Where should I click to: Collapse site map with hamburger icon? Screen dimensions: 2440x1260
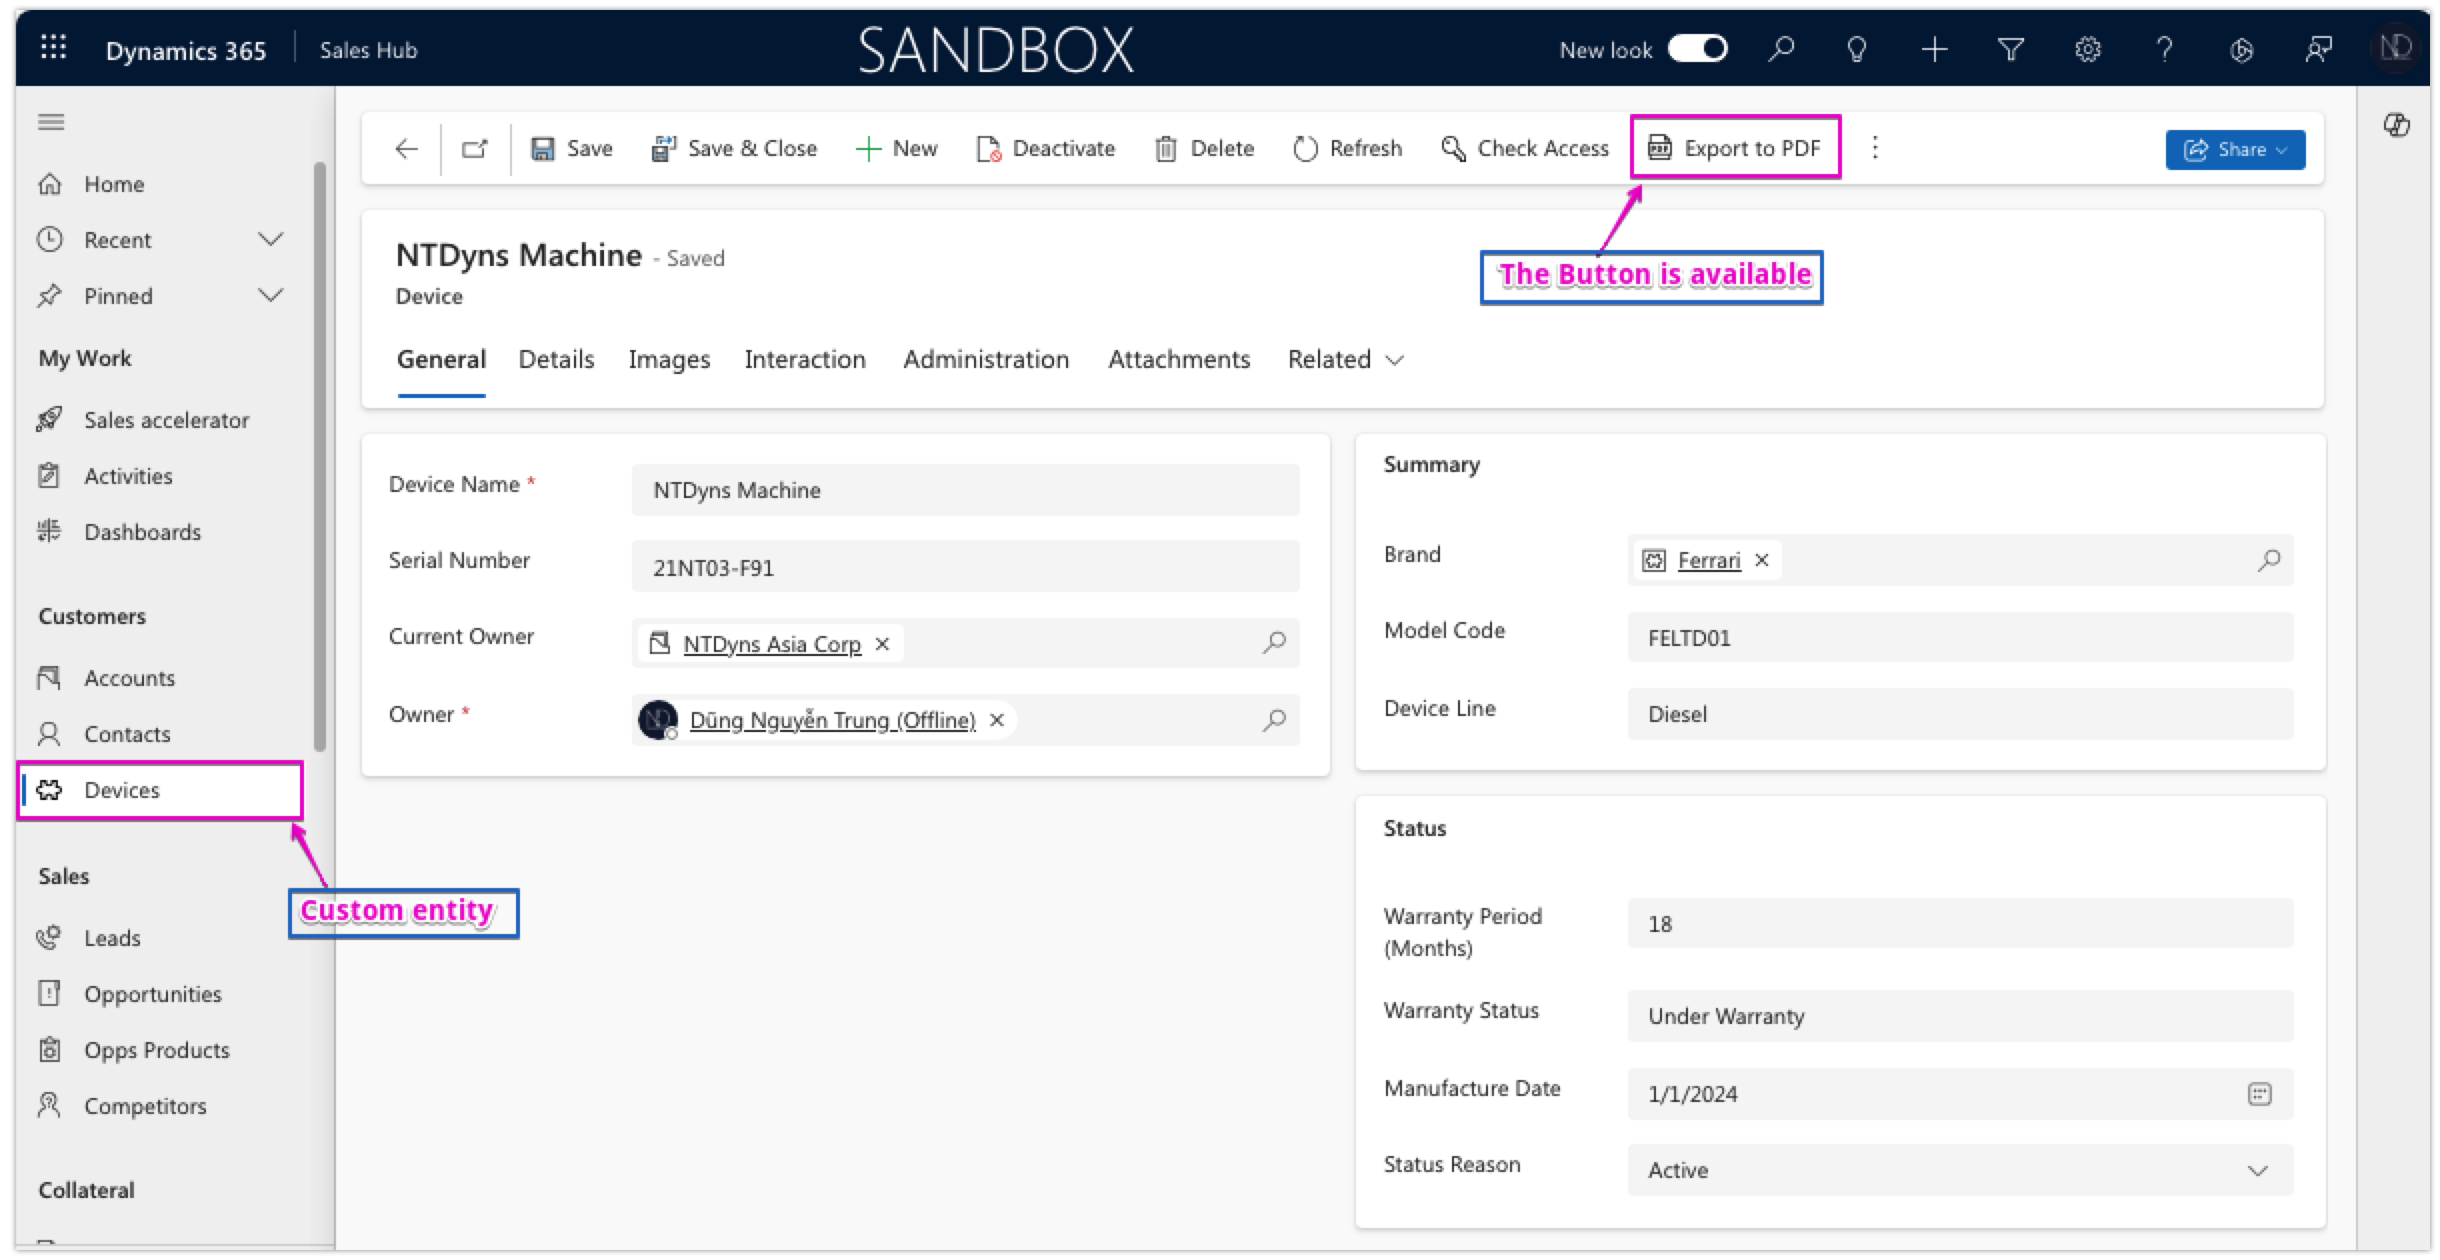[51, 122]
